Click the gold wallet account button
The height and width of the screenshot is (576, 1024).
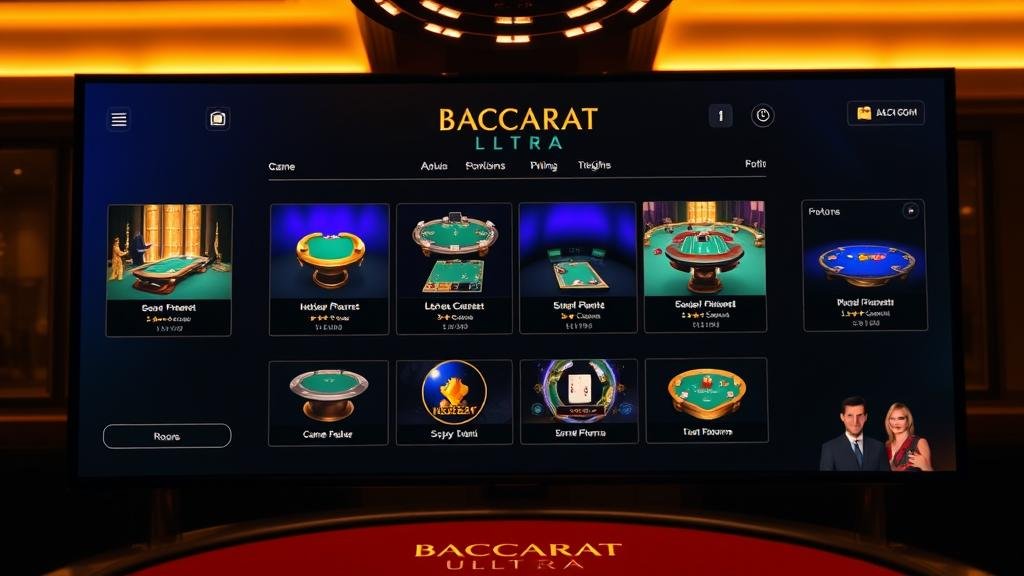tap(886, 113)
